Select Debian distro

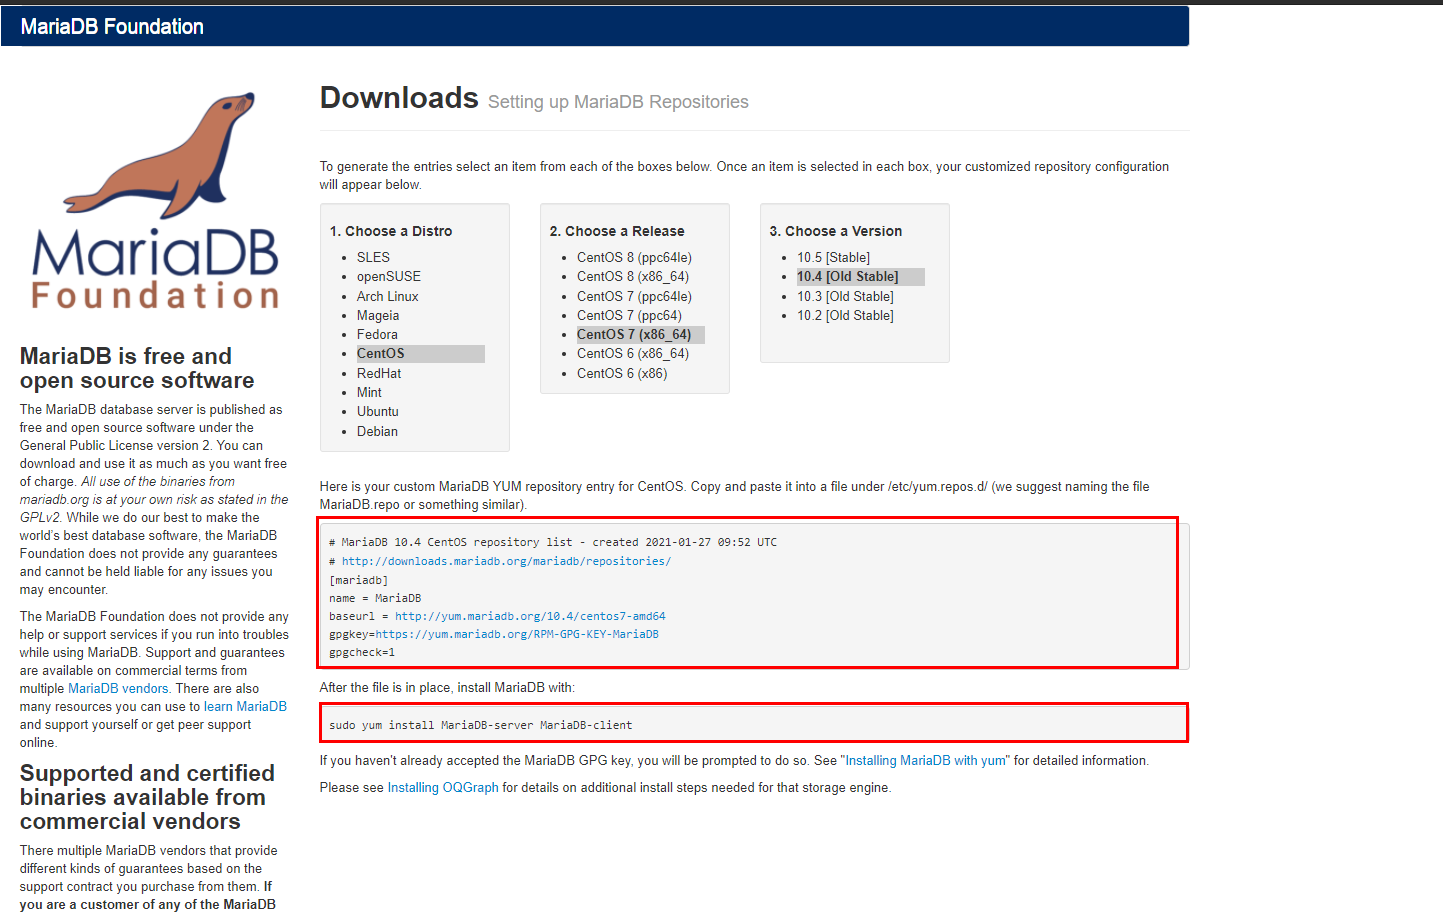pyautogui.click(x=377, y=431)
